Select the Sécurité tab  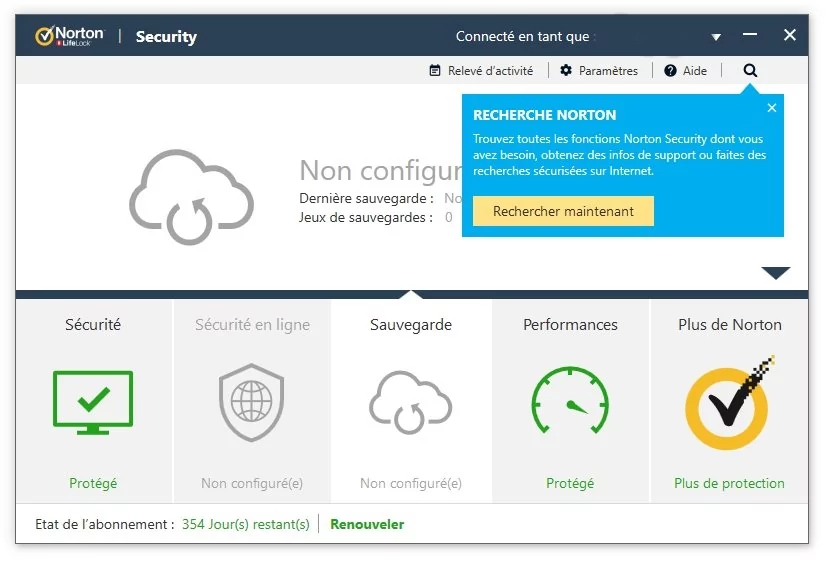[94, 400]
